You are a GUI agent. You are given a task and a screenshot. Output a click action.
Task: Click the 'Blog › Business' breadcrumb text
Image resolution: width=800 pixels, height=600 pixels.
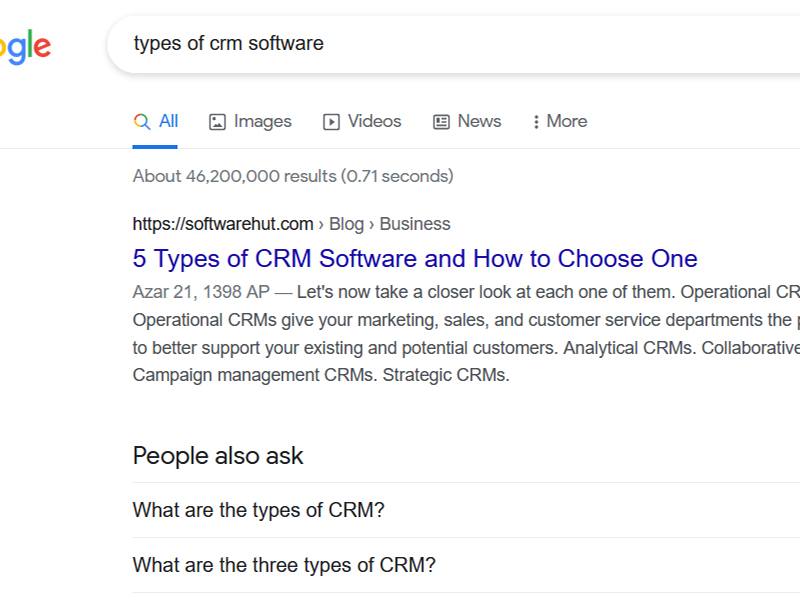point(390,224)
